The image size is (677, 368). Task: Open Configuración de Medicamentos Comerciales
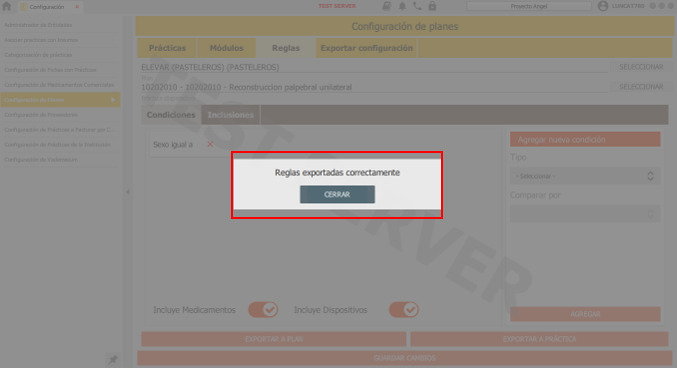click(60, 85)
